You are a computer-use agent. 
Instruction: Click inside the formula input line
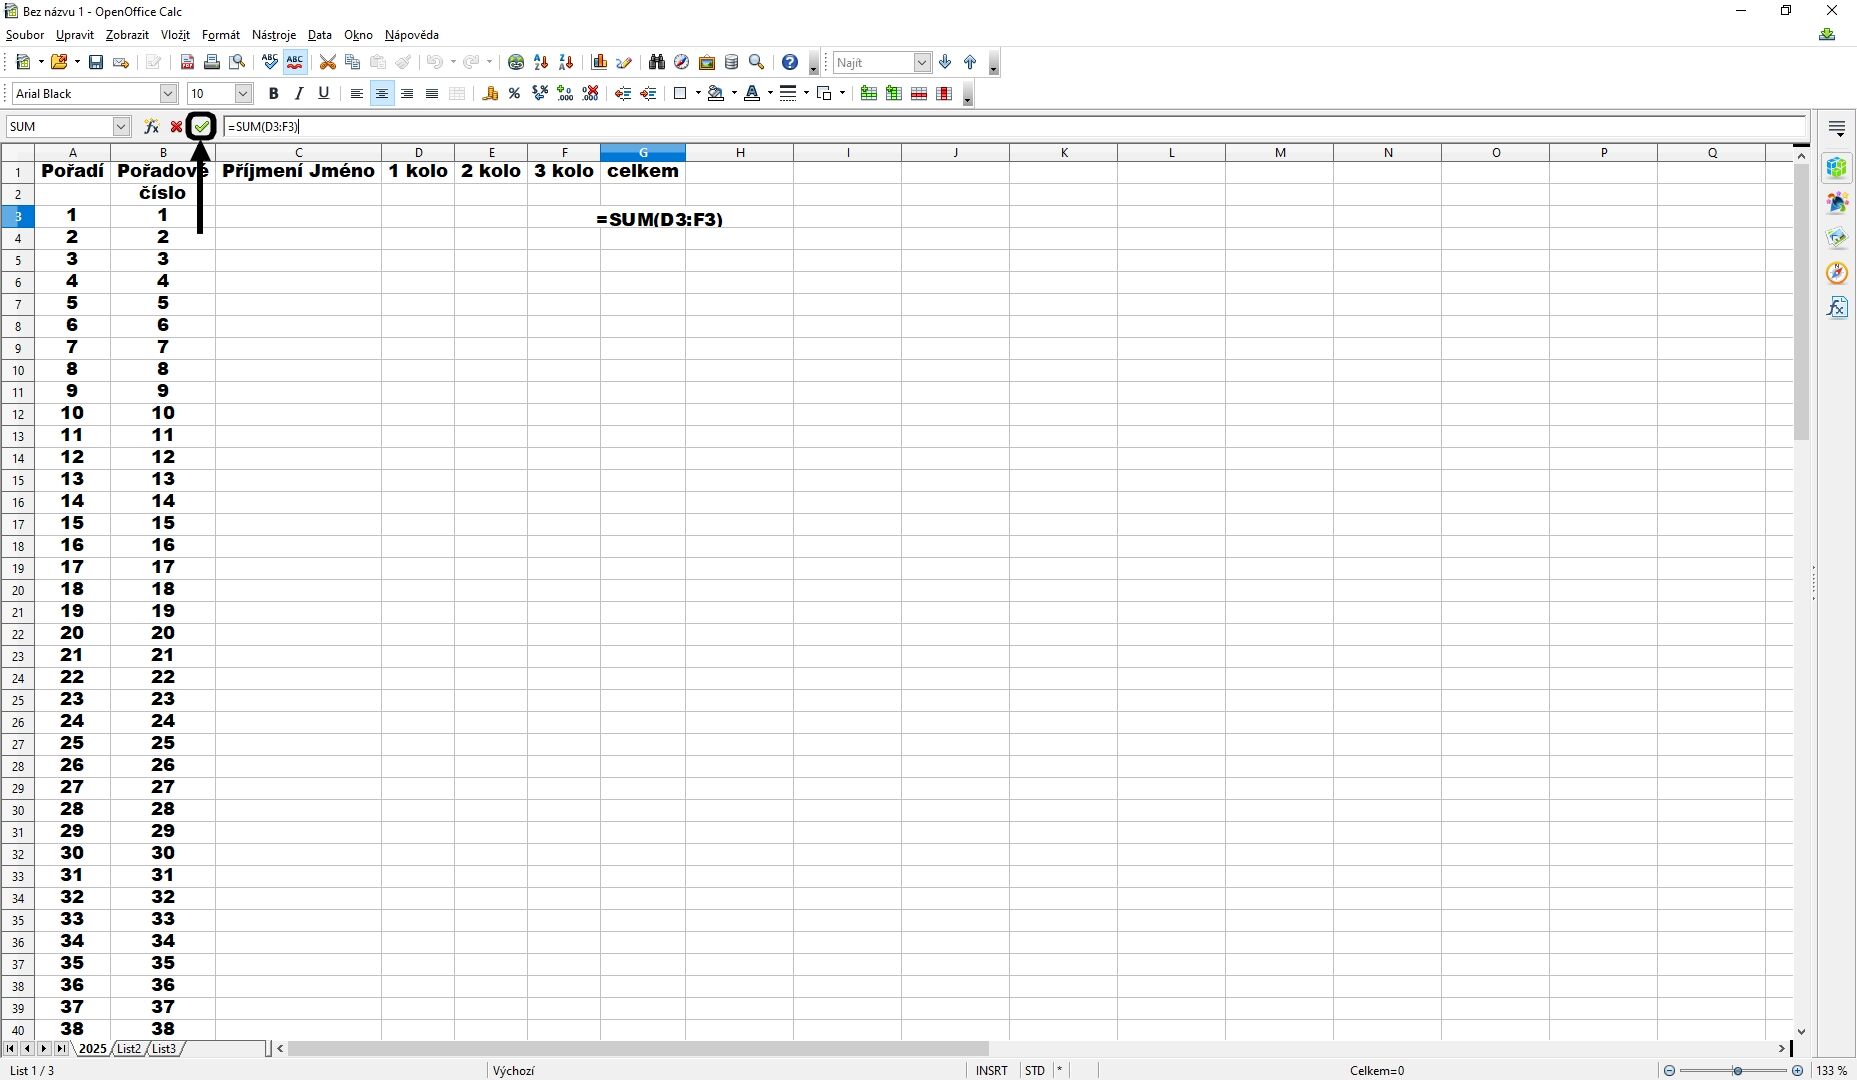(1015, 126)
